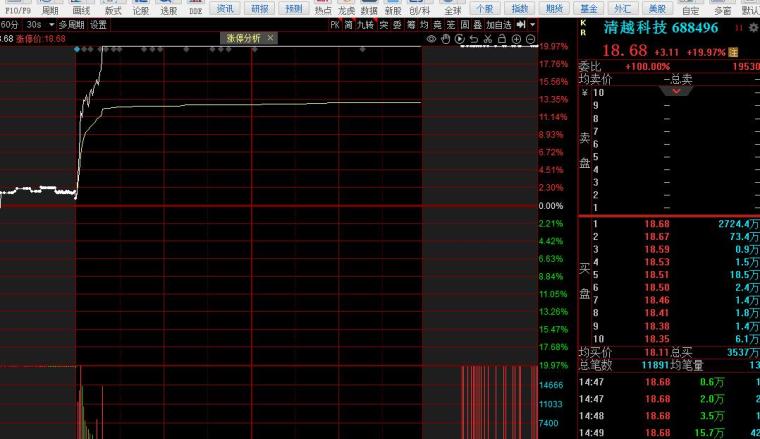
Task: Click buy level 1 price 18.68
Action: [657, 224]
